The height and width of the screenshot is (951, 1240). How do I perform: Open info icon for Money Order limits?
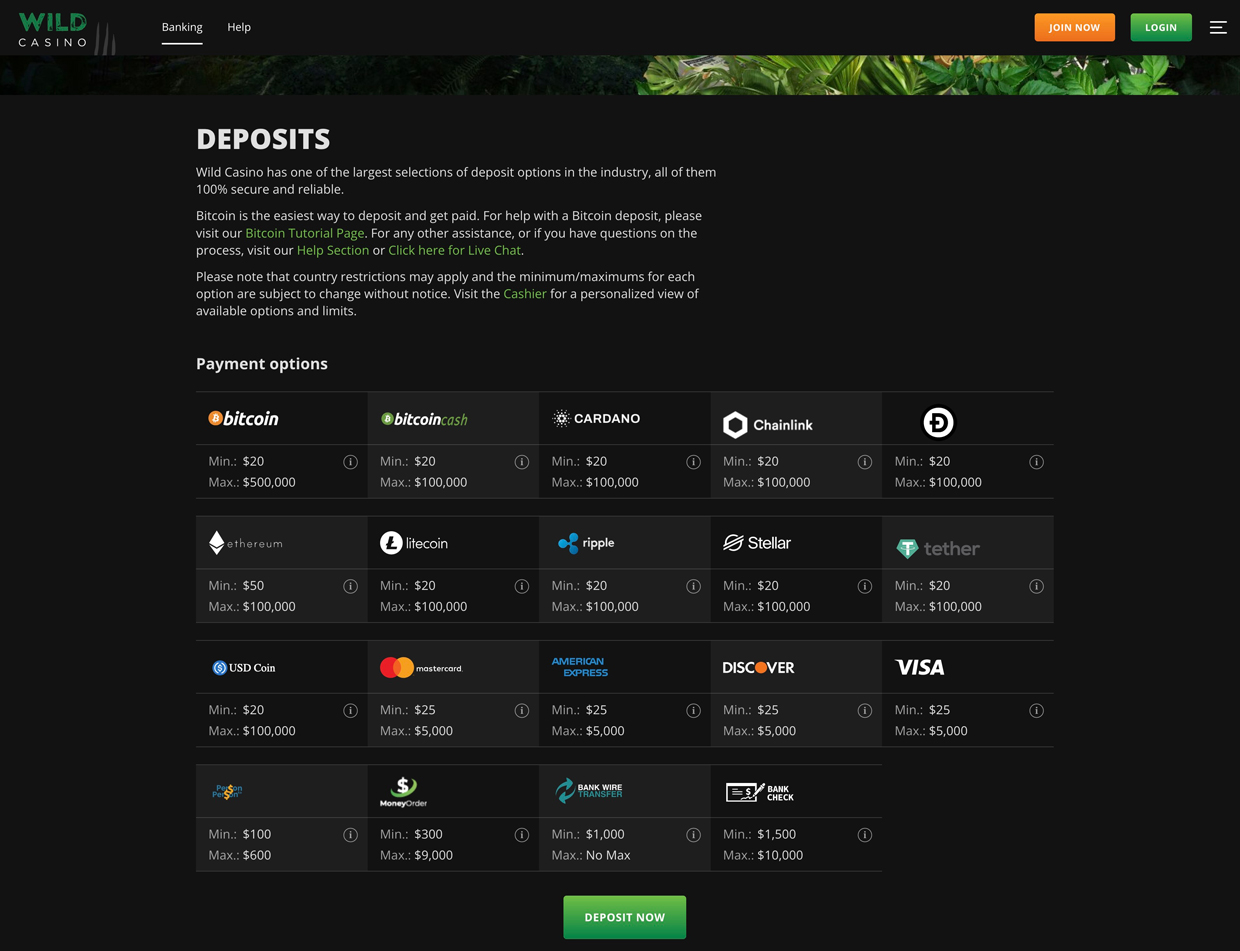point(522,835)
